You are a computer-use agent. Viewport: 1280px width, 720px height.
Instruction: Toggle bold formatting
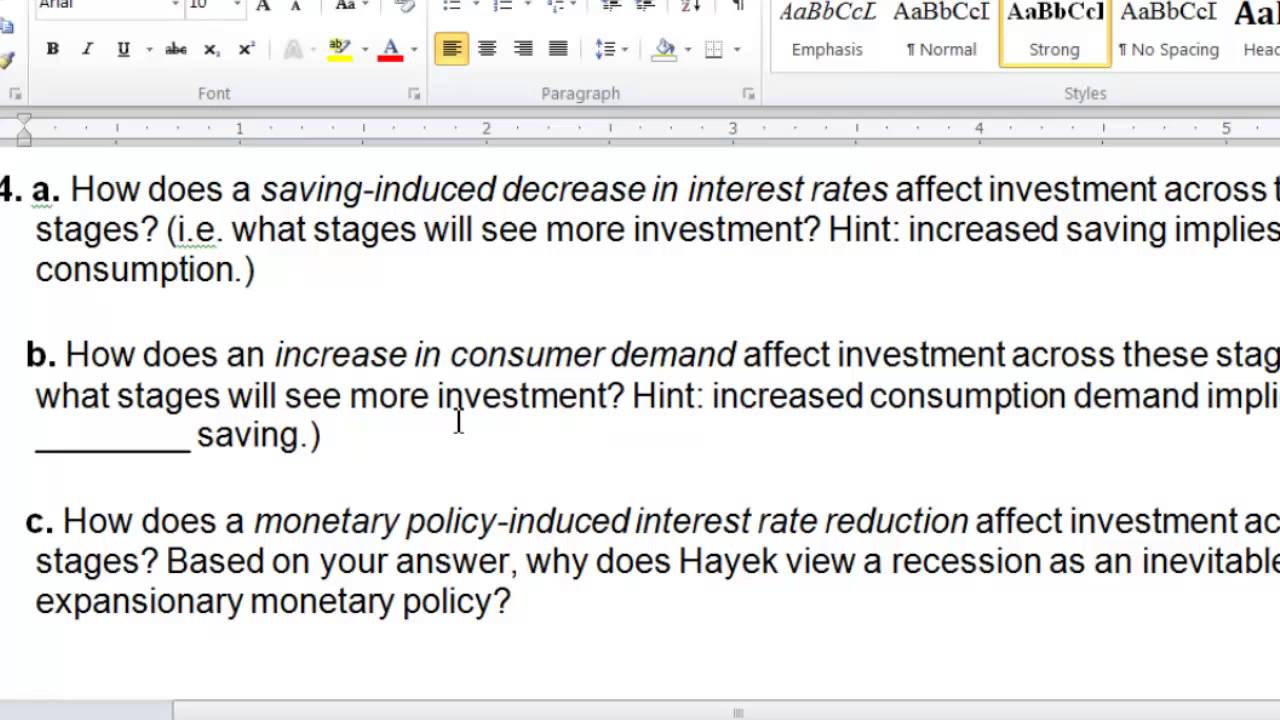click(x=52, y=49)
